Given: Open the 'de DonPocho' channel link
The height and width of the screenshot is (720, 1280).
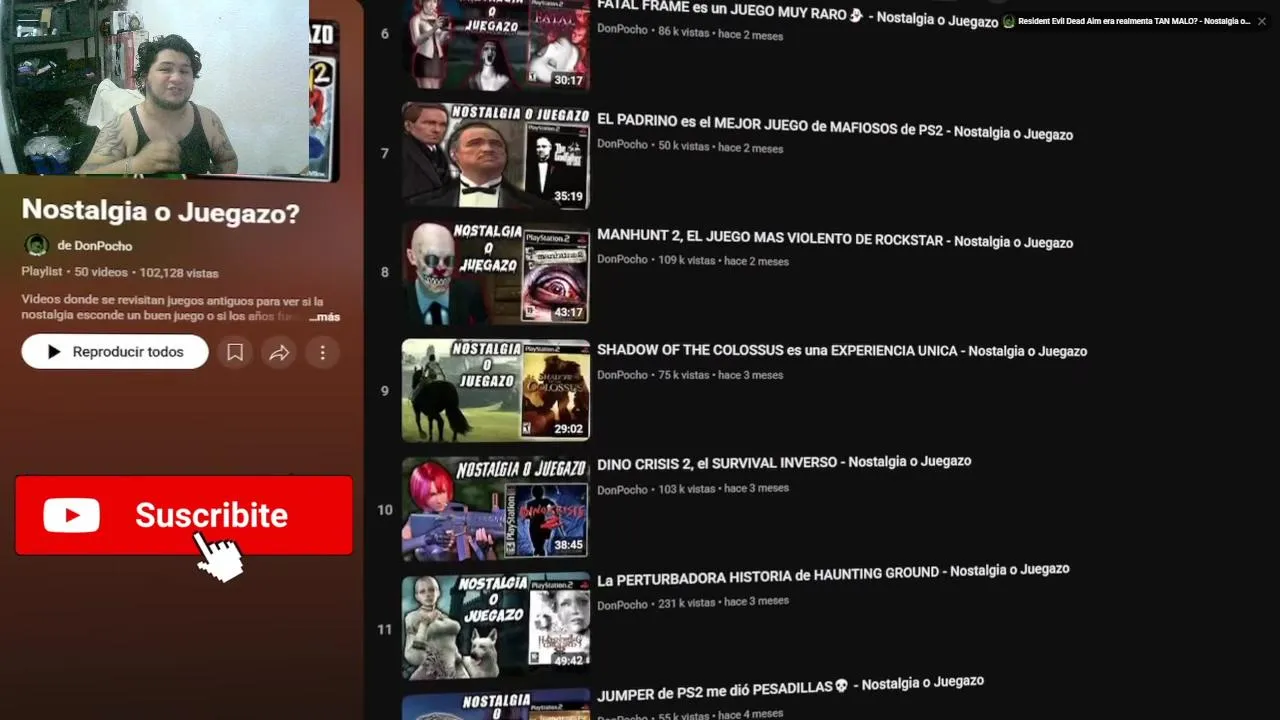Looking at the screenshot, I should [95, 246].
